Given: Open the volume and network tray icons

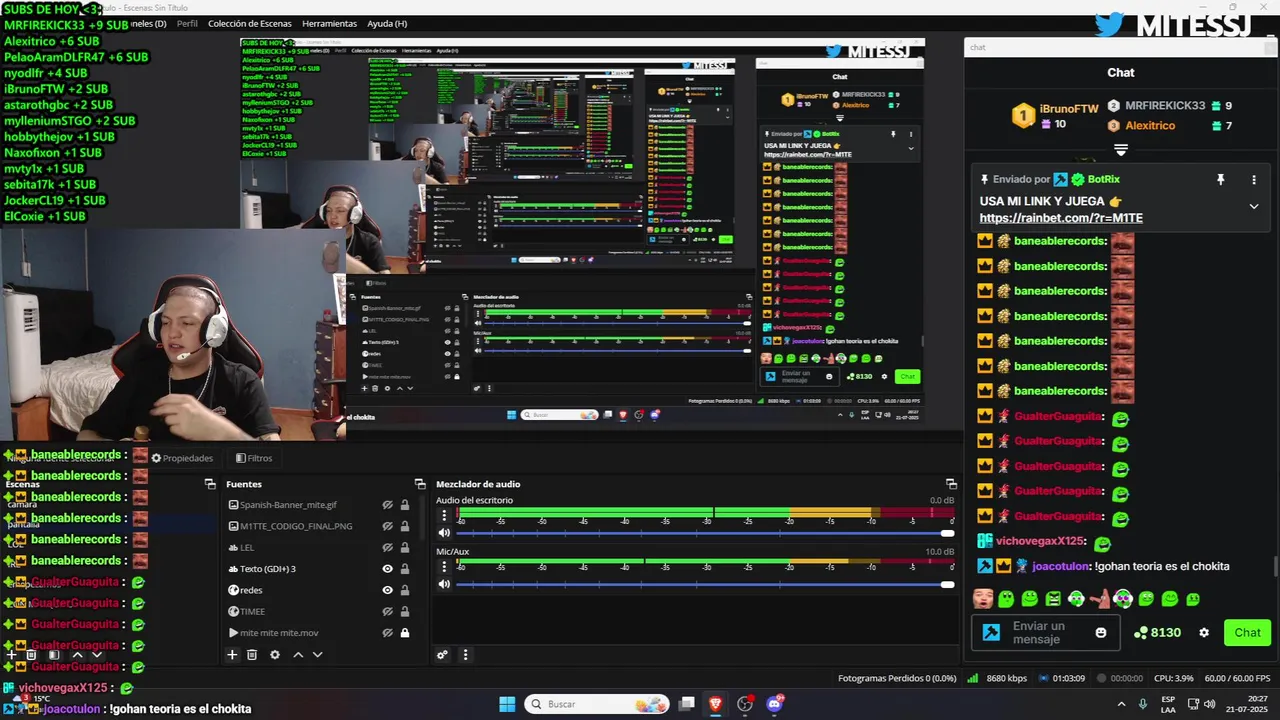Looking at the screenshot, I should [1200, 704].
